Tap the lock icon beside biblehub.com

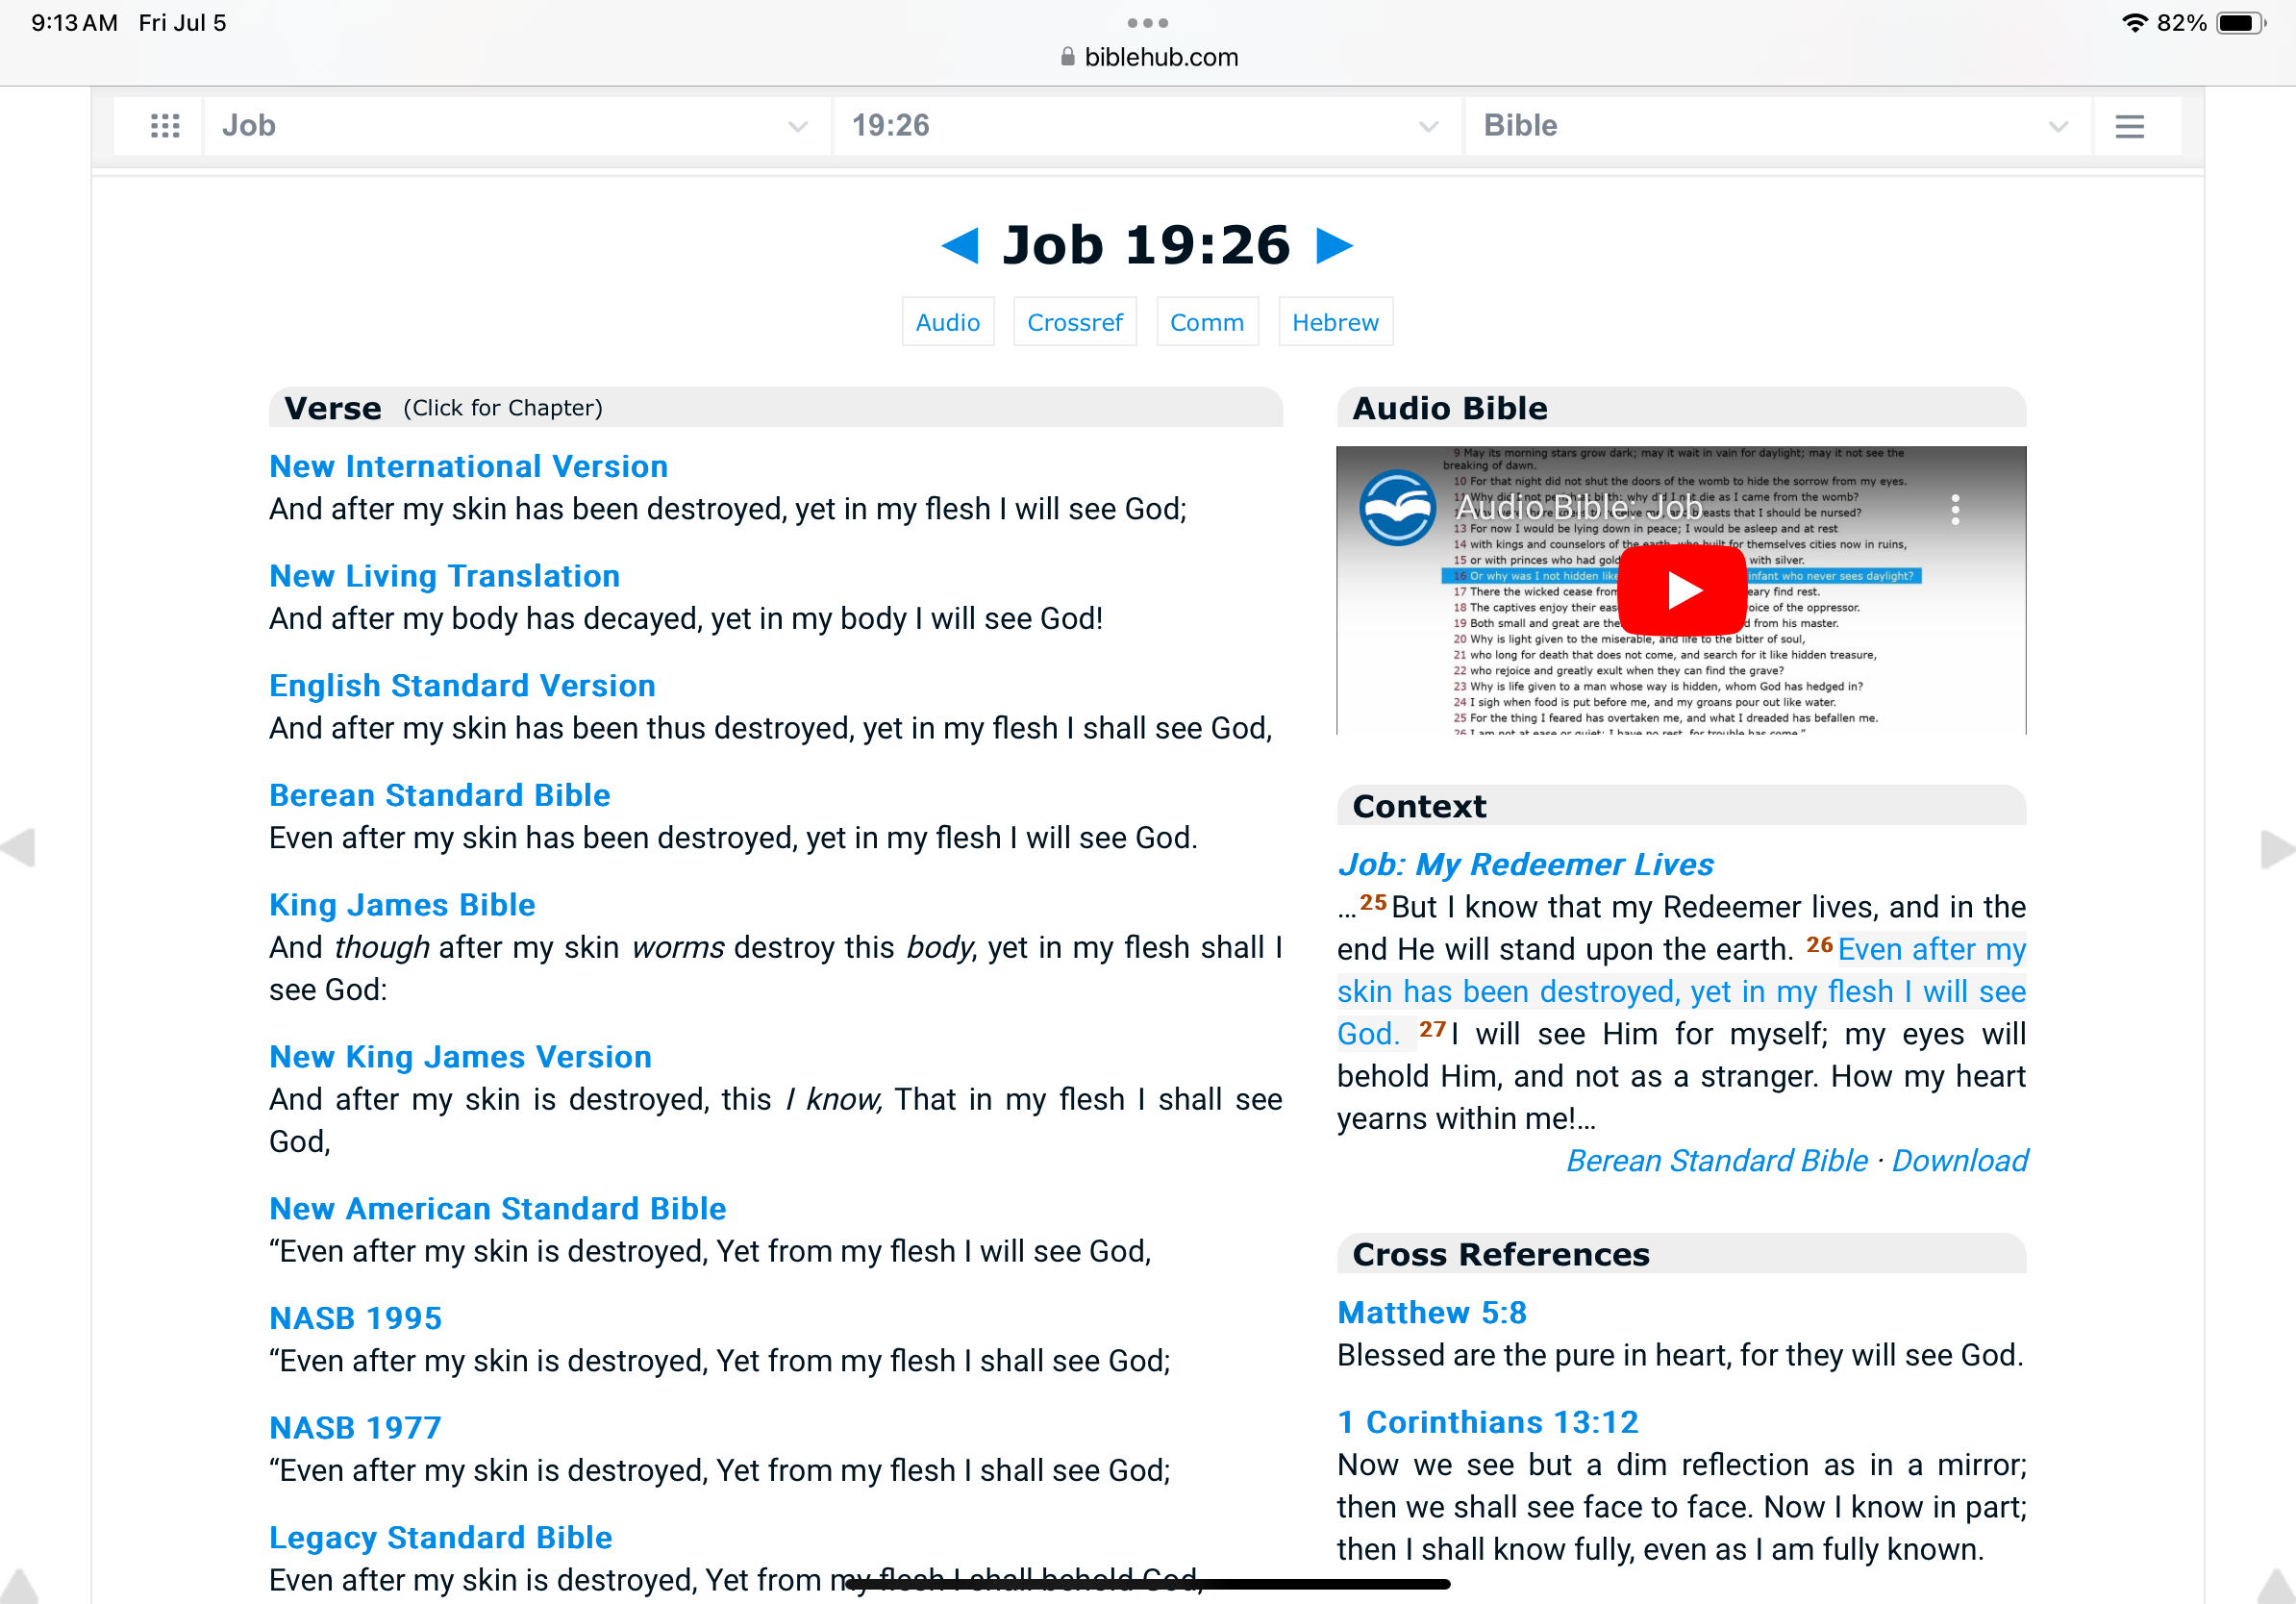pyautogui.click(x=1067, y=57)
